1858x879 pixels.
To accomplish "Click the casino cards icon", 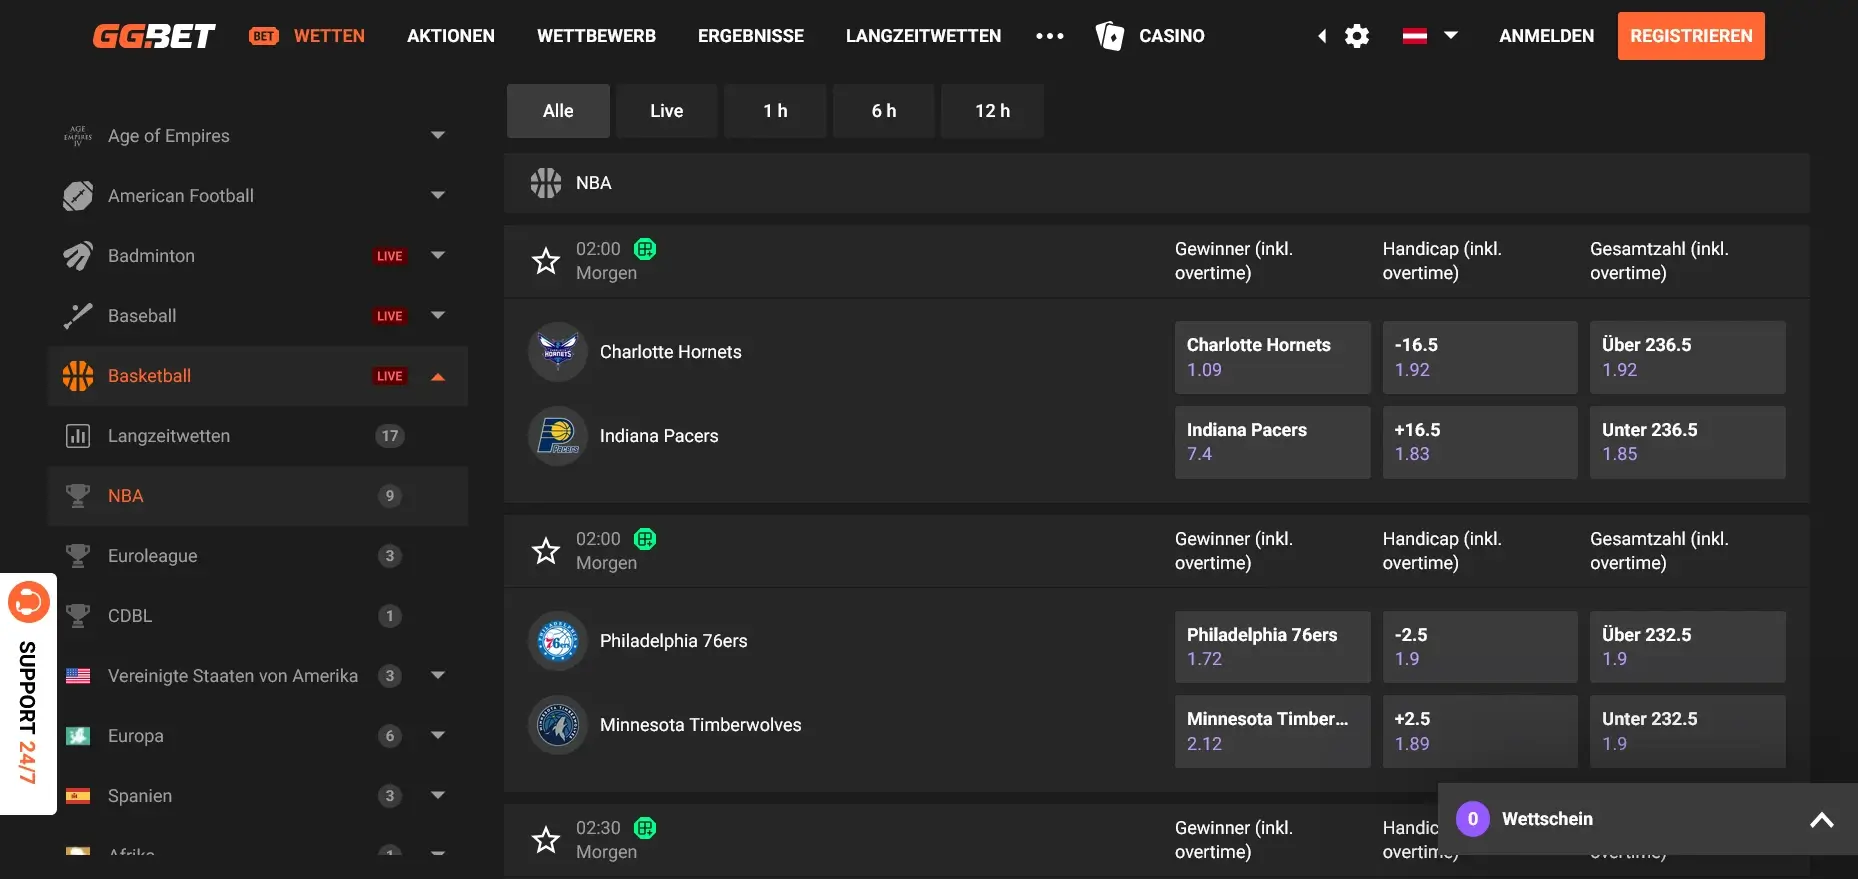I will tap(1109, 36).
